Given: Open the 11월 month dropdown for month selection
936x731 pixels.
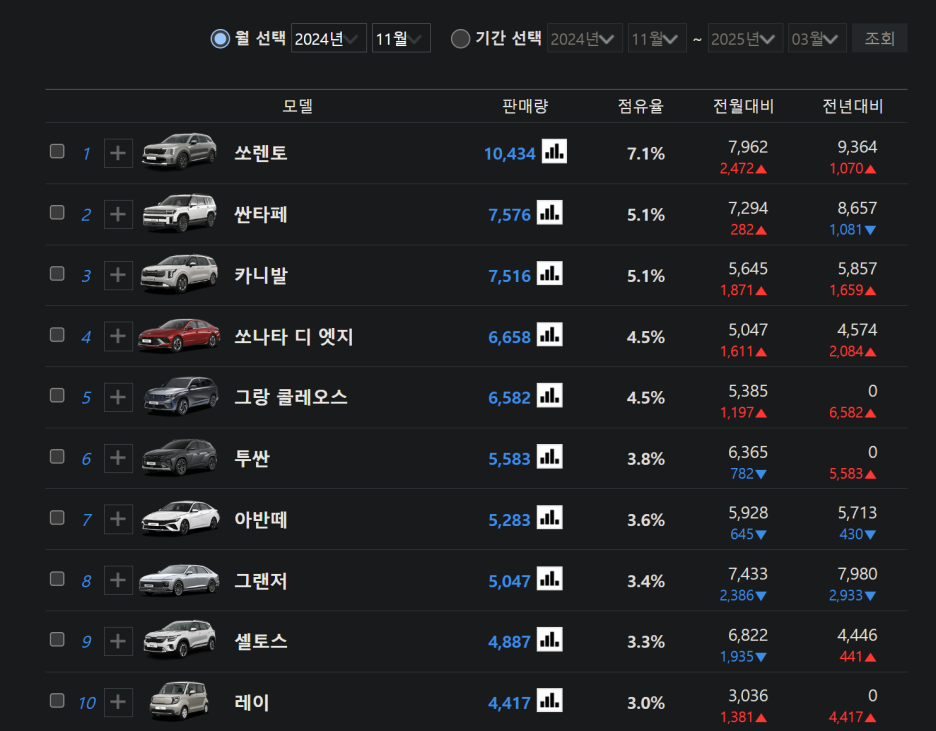Looking at the screenshot, I should (x=401, y=38).
